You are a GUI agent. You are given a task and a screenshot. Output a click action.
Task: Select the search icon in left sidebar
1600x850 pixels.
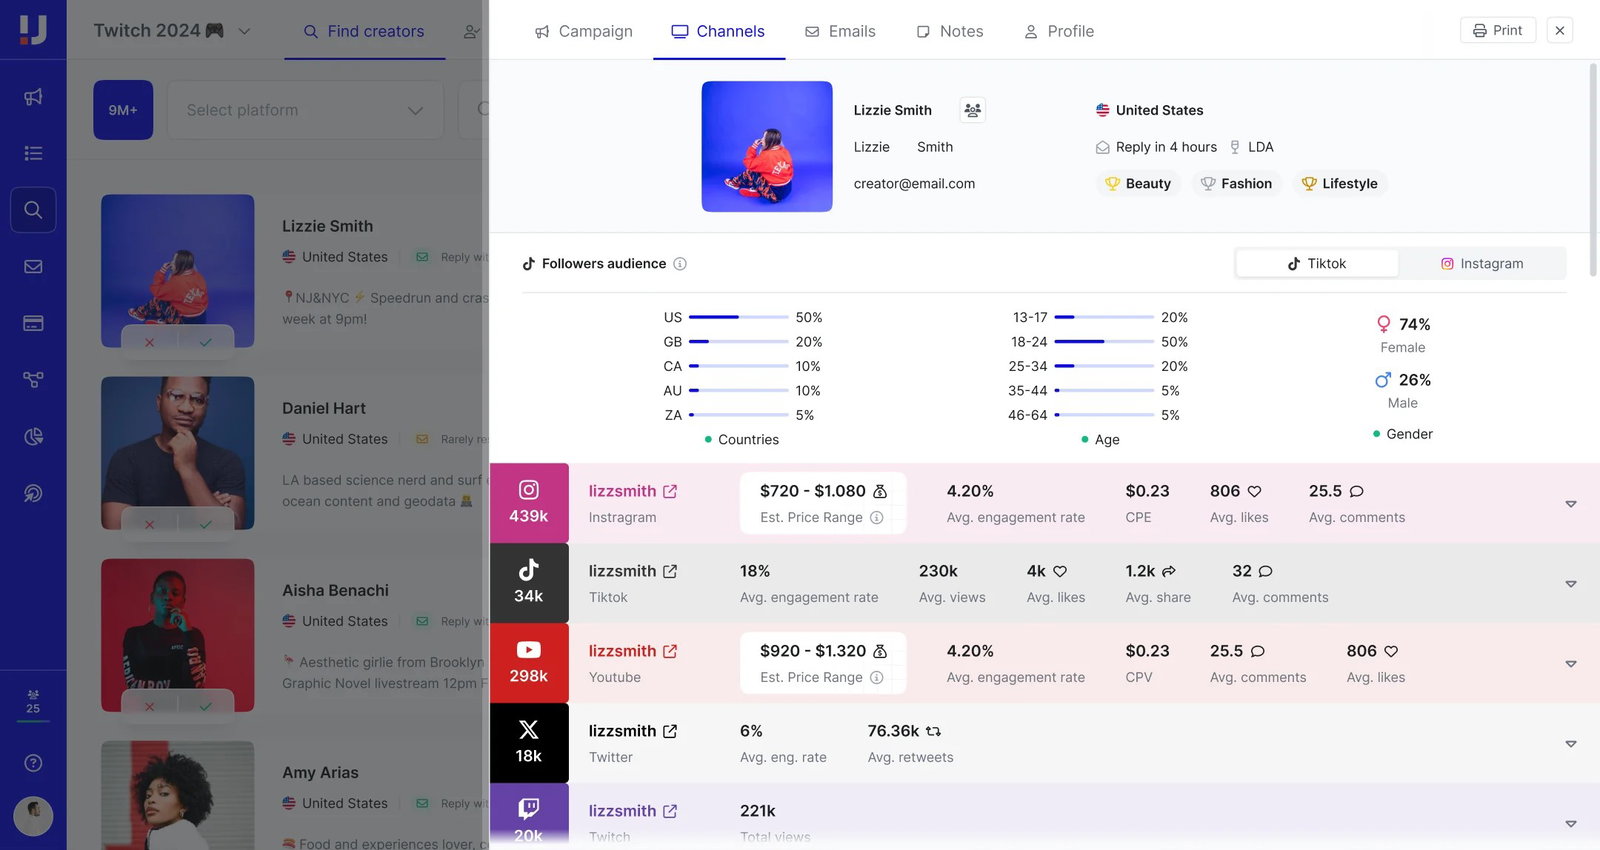tap(33, 210)
